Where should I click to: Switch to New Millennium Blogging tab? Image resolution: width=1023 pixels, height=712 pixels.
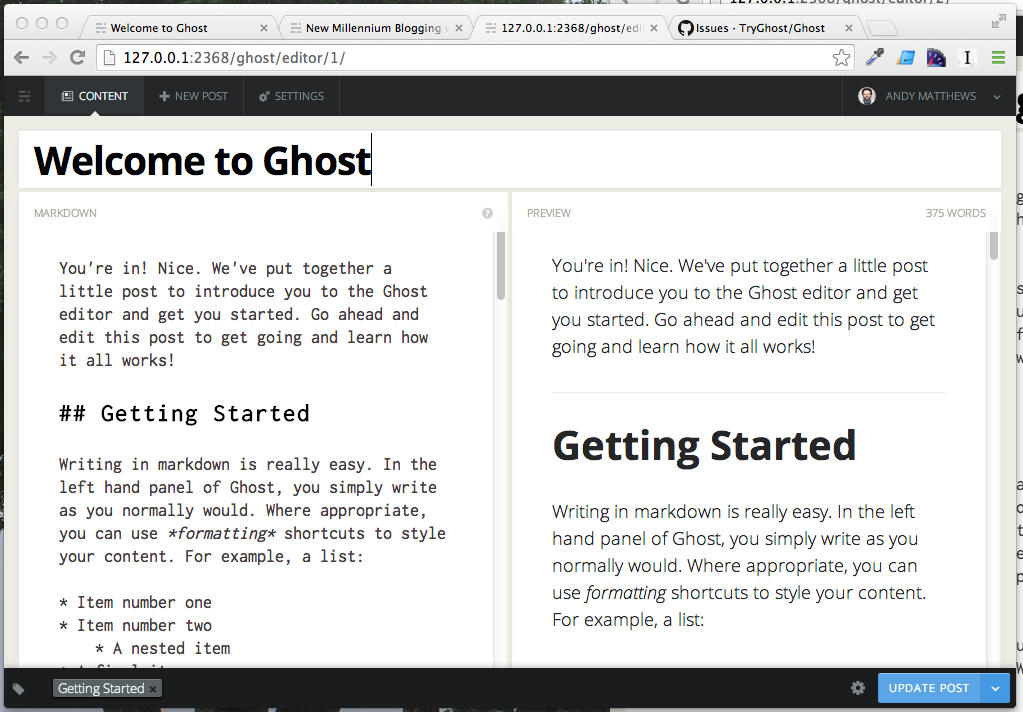point(374,28)
